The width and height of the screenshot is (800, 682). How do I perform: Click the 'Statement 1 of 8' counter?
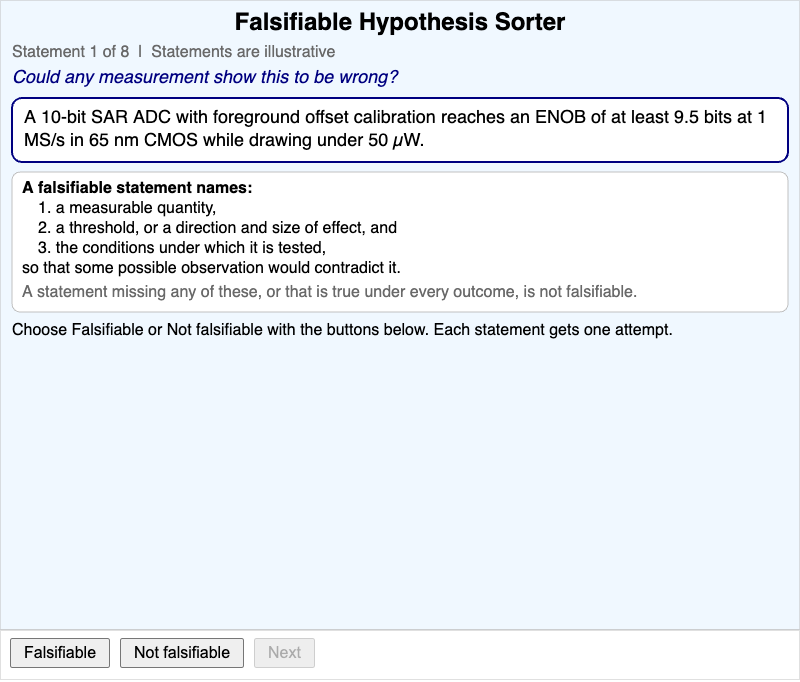[x=70, y=52]
